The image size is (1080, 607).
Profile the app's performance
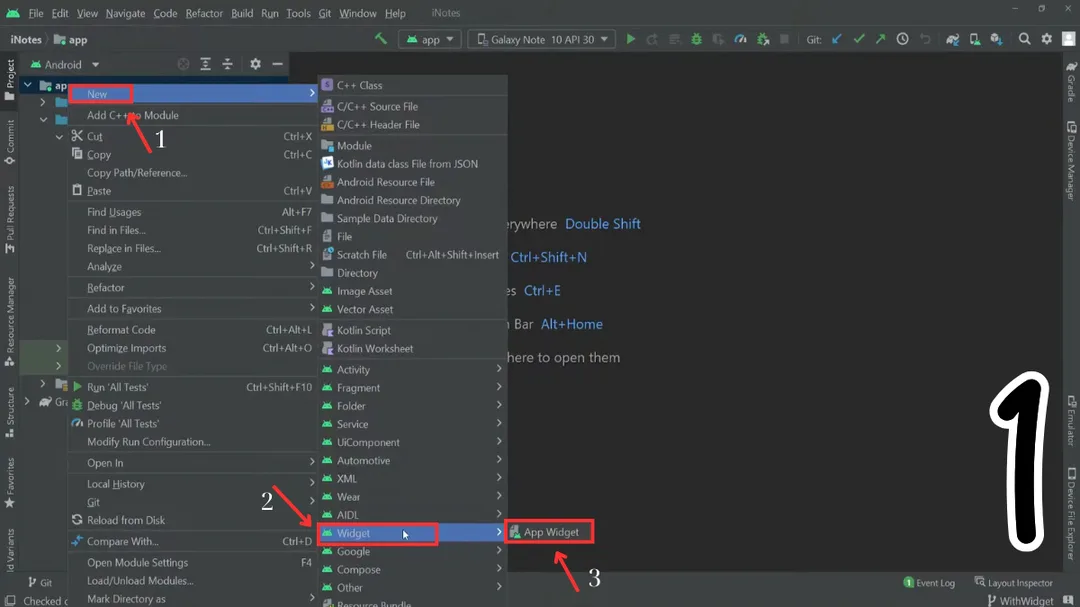pyautogui.click(x=738, y=38)
